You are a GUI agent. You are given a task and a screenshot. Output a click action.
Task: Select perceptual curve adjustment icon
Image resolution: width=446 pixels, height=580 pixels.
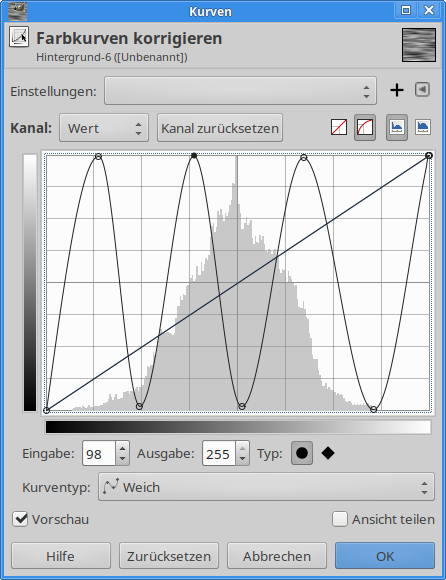pyautogui.click(x=365, y=128)
